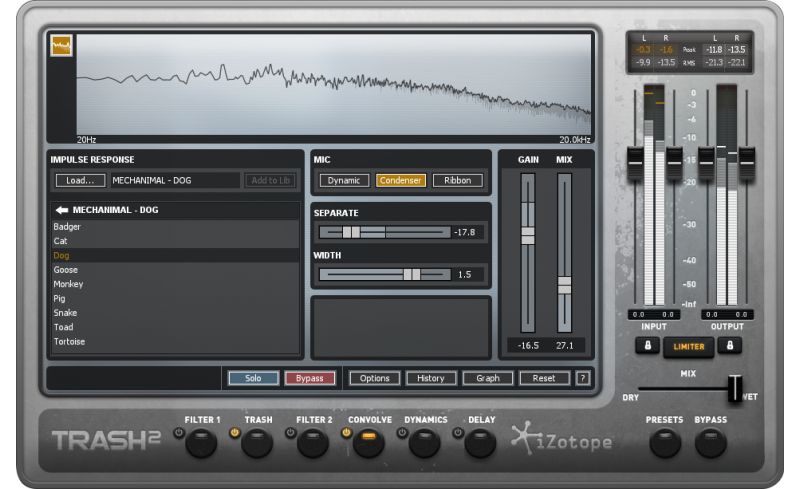
Task: Select the Tortoise impulse
Action: click(175, 341)
